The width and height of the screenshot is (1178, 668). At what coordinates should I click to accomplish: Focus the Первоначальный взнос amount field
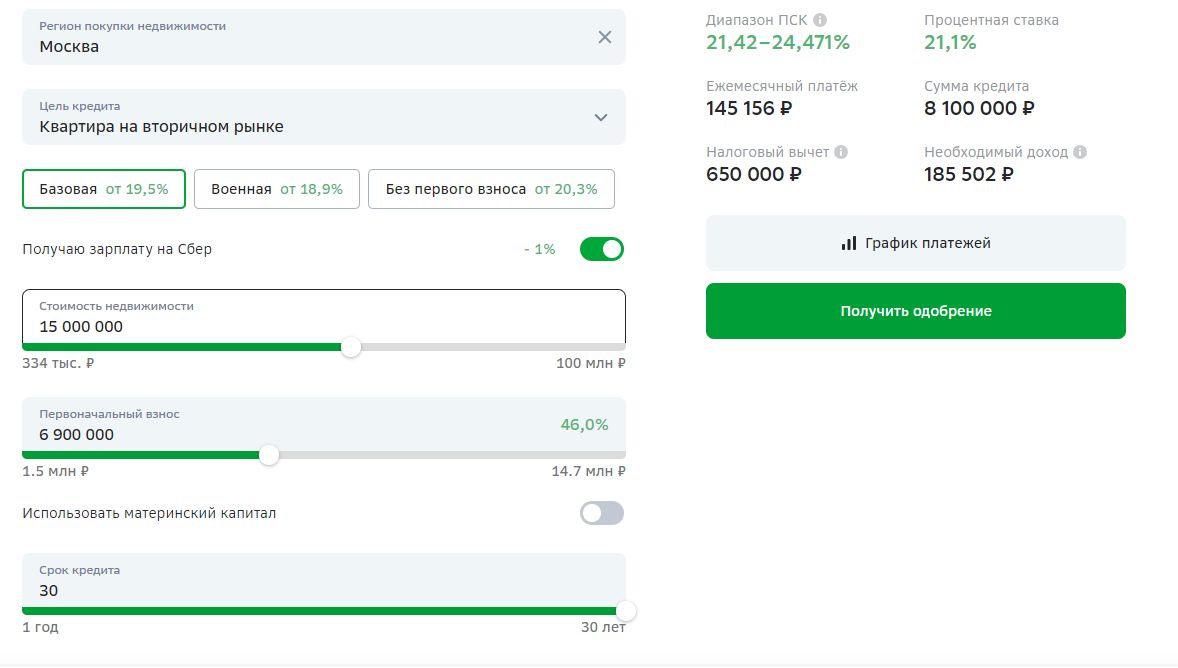click(280, 435)
